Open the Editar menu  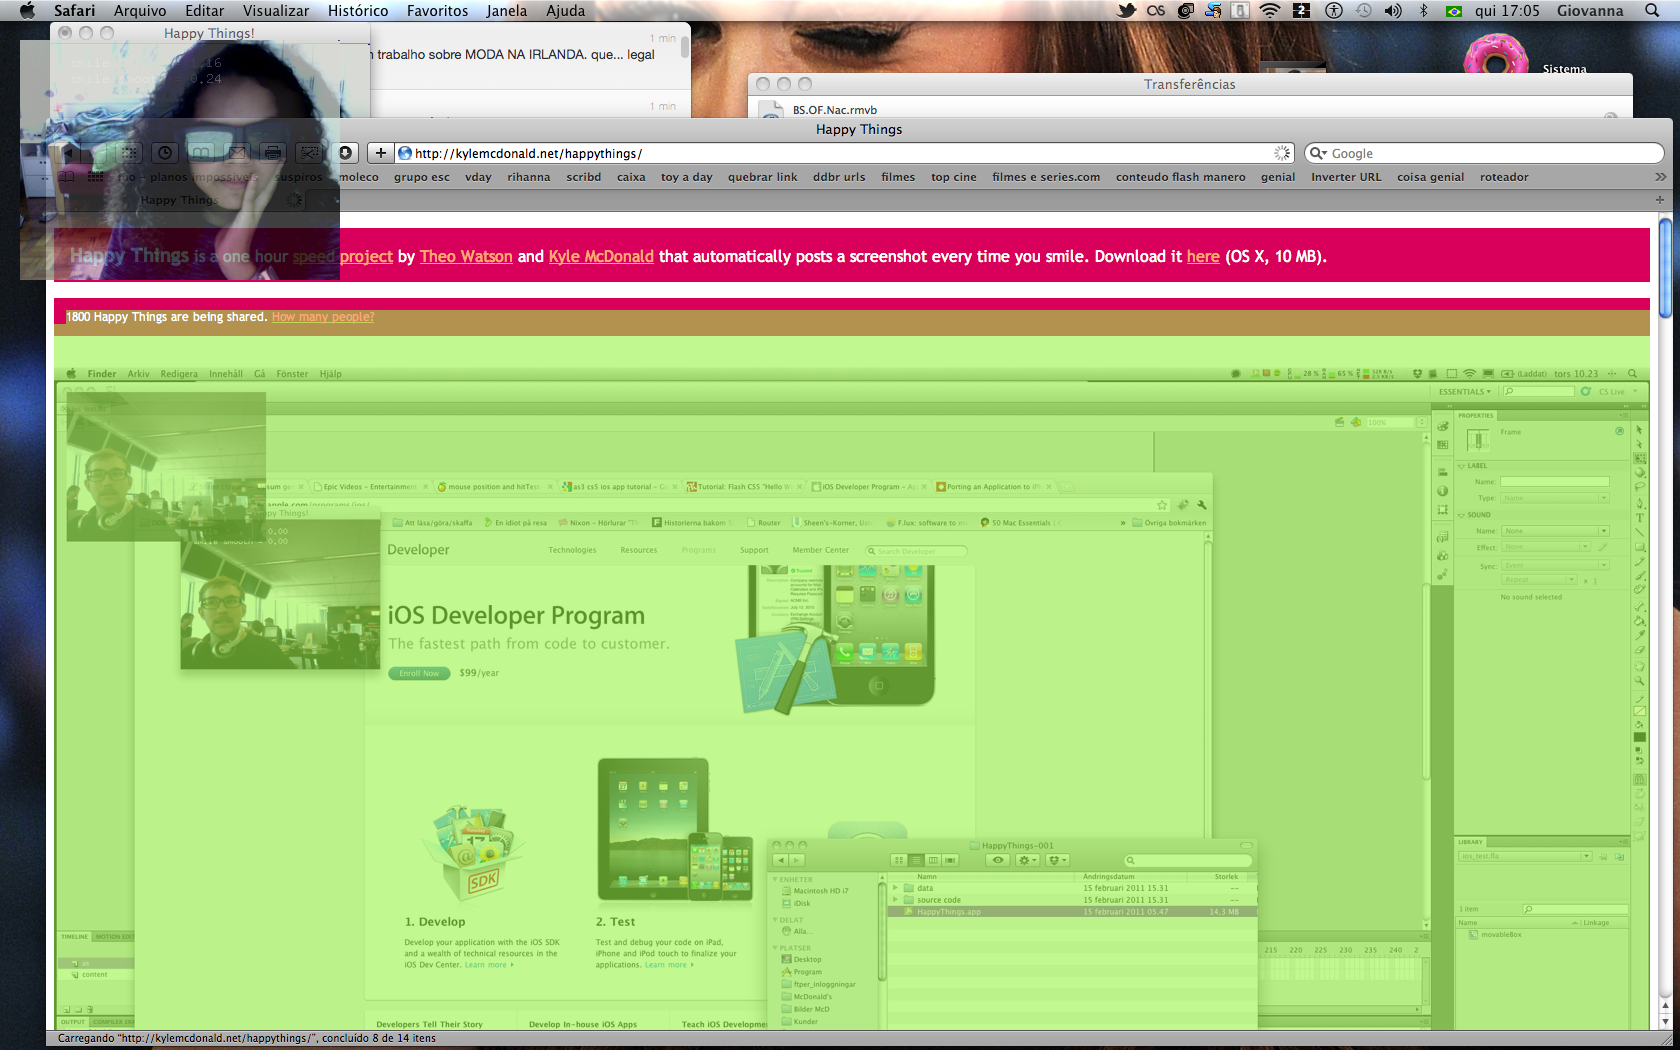(x=205, y=11)
